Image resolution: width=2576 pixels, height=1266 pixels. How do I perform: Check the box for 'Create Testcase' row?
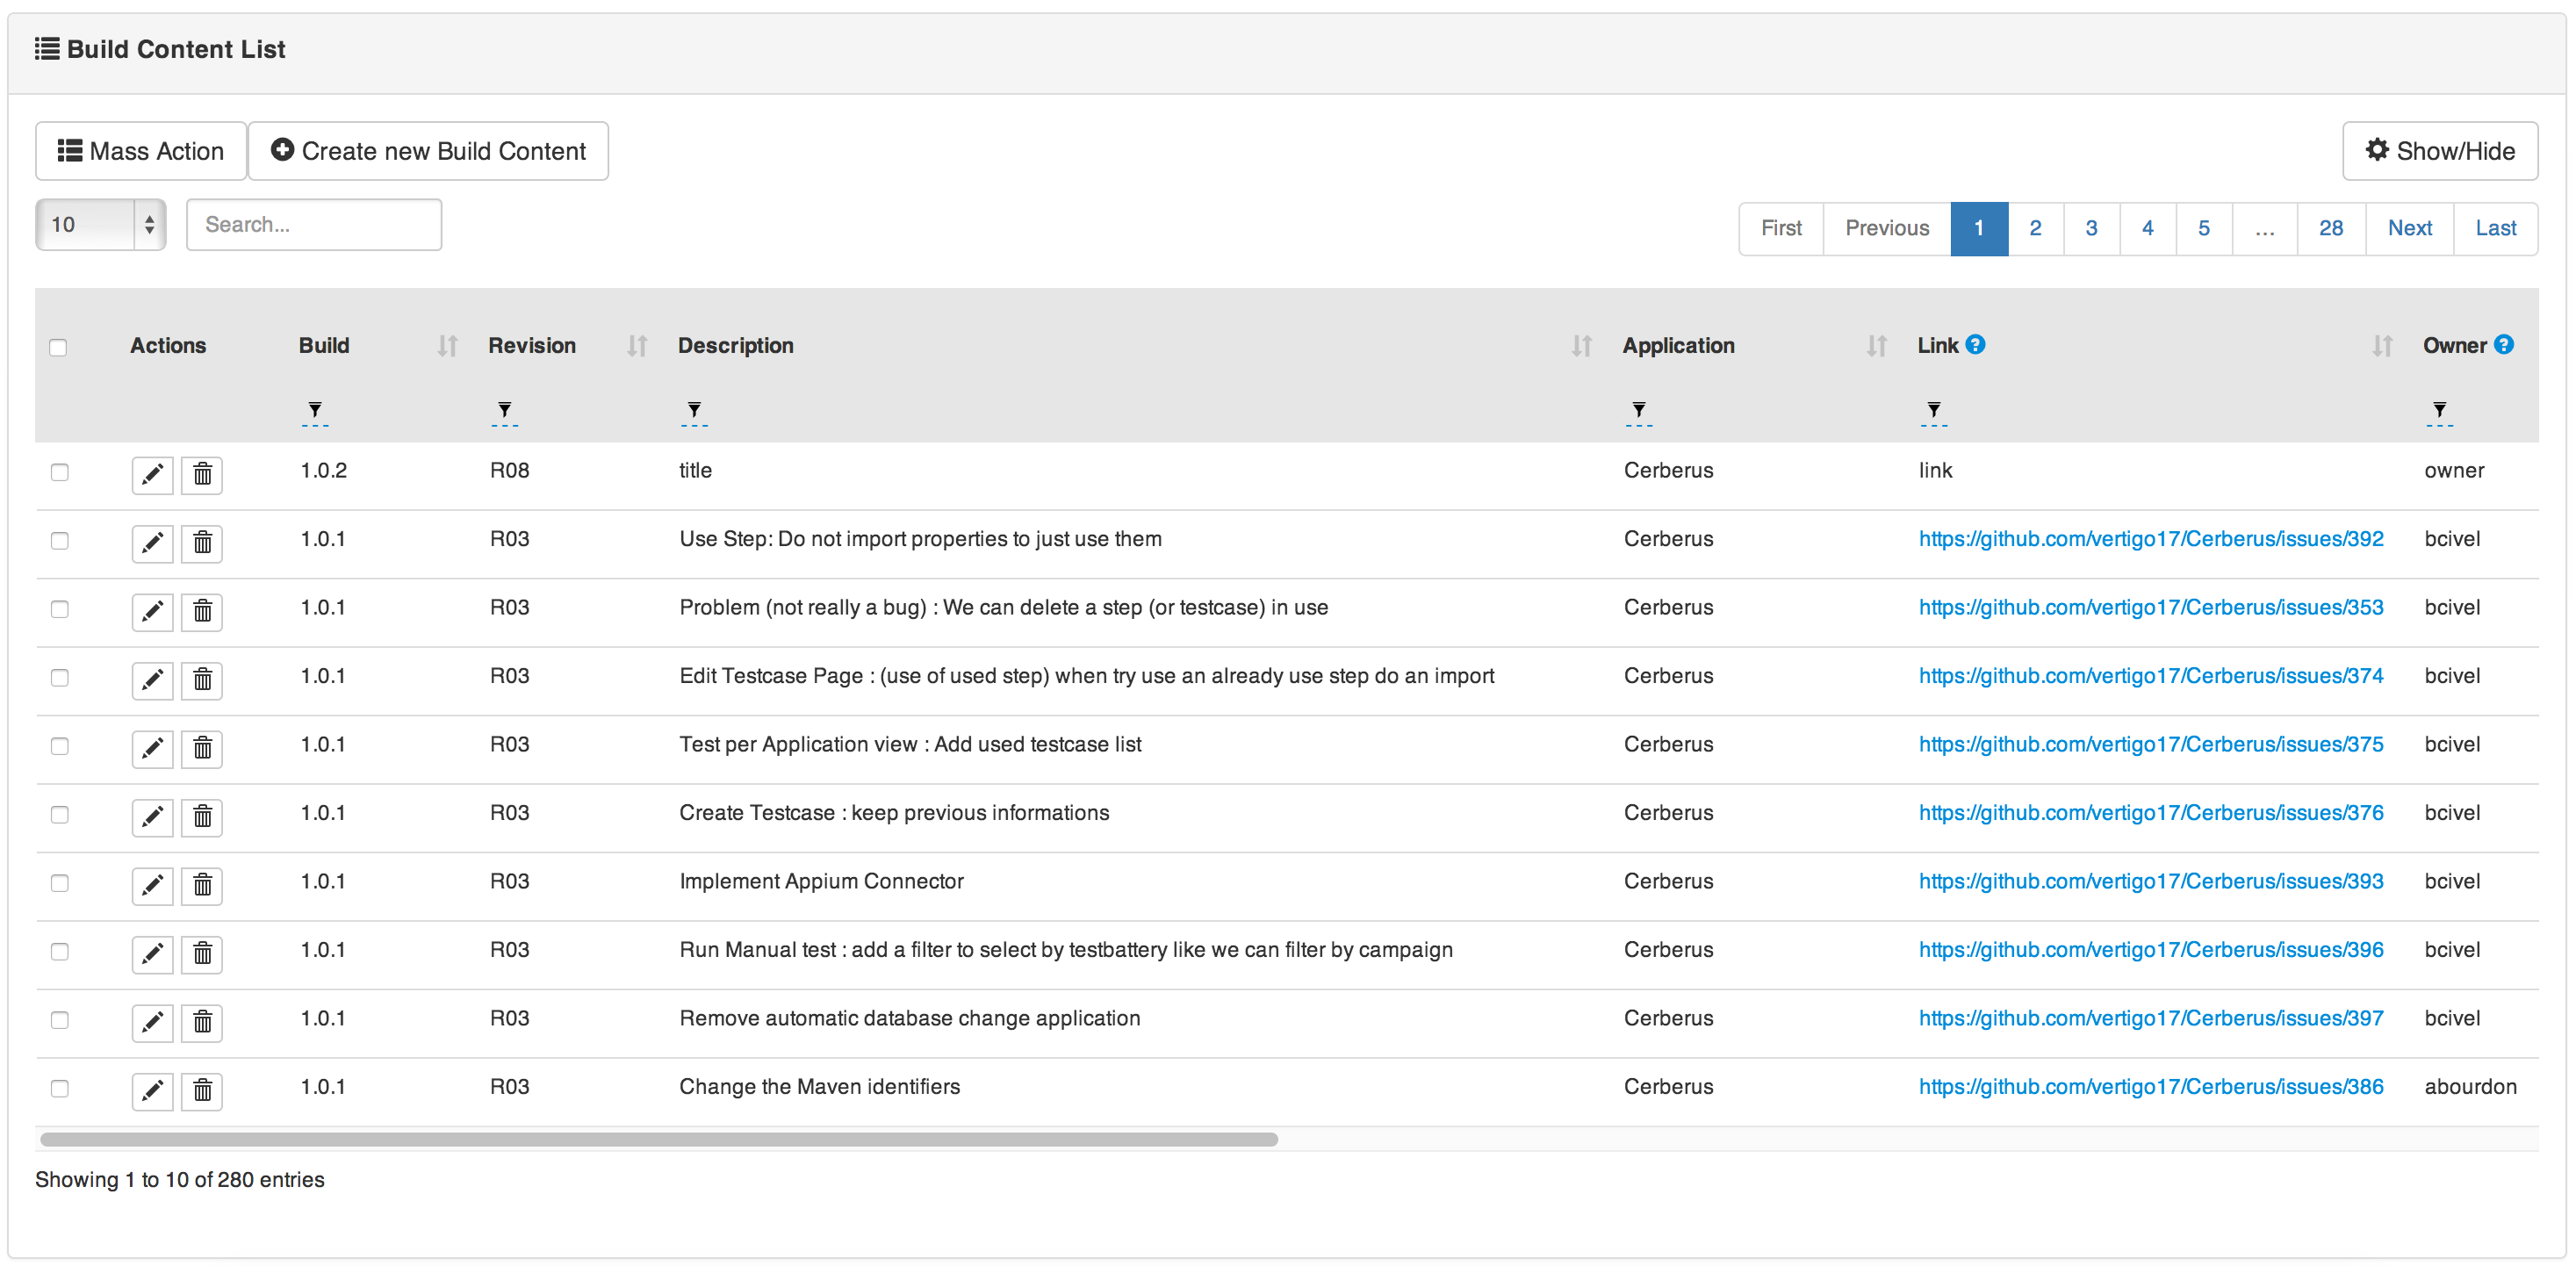60,815
